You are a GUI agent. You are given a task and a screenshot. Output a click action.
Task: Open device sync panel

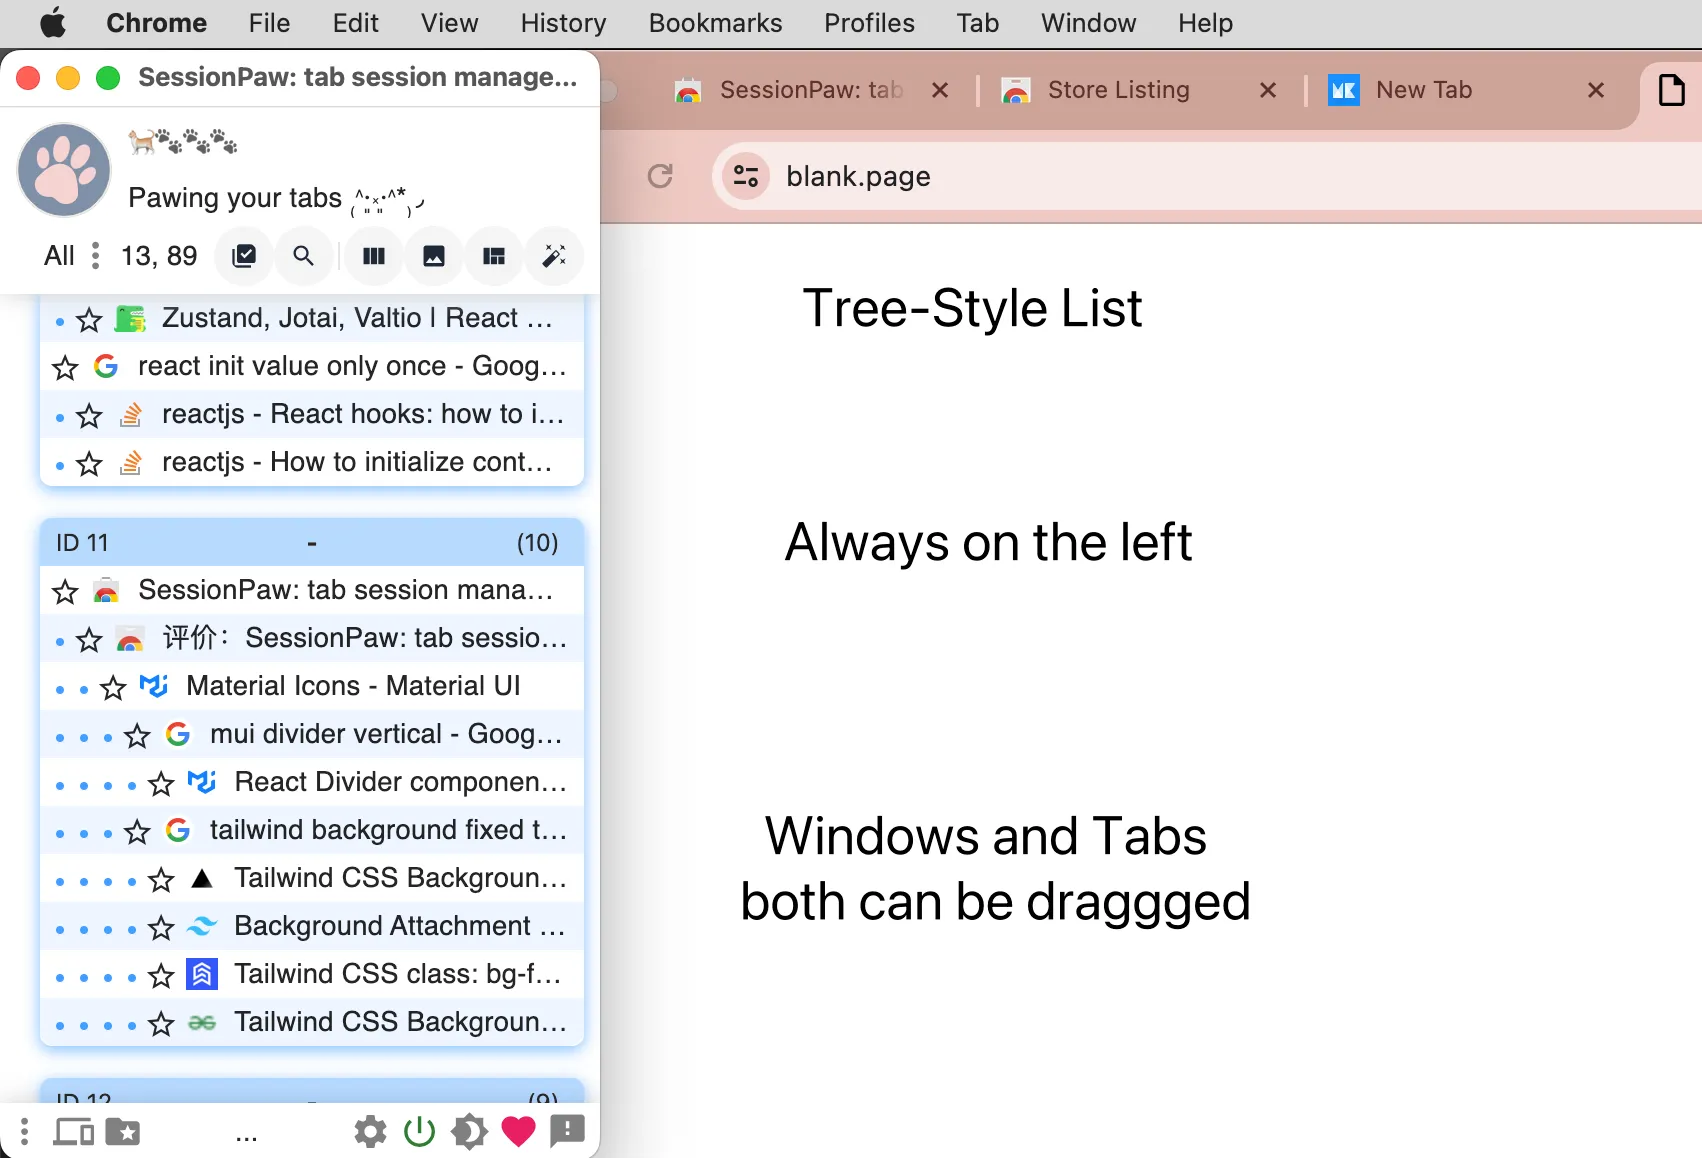(71, 1131)
